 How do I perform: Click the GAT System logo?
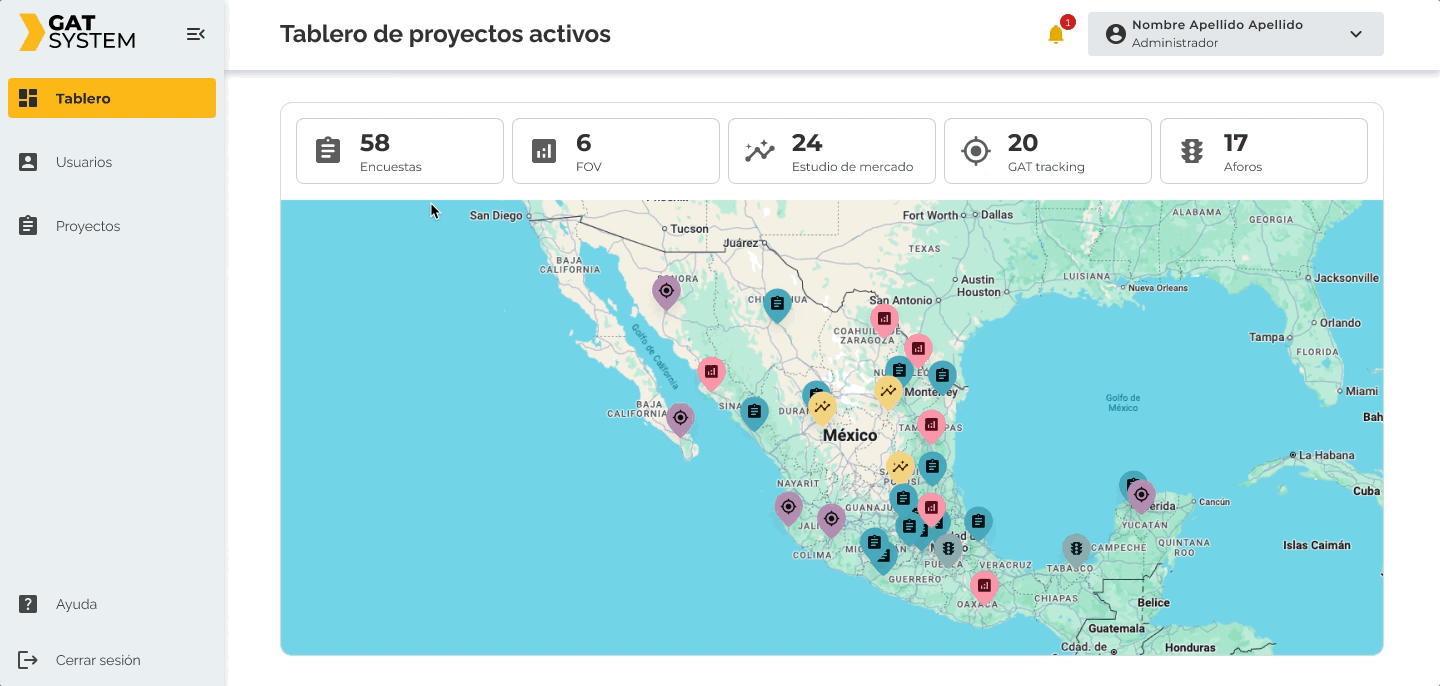[77, 33]
